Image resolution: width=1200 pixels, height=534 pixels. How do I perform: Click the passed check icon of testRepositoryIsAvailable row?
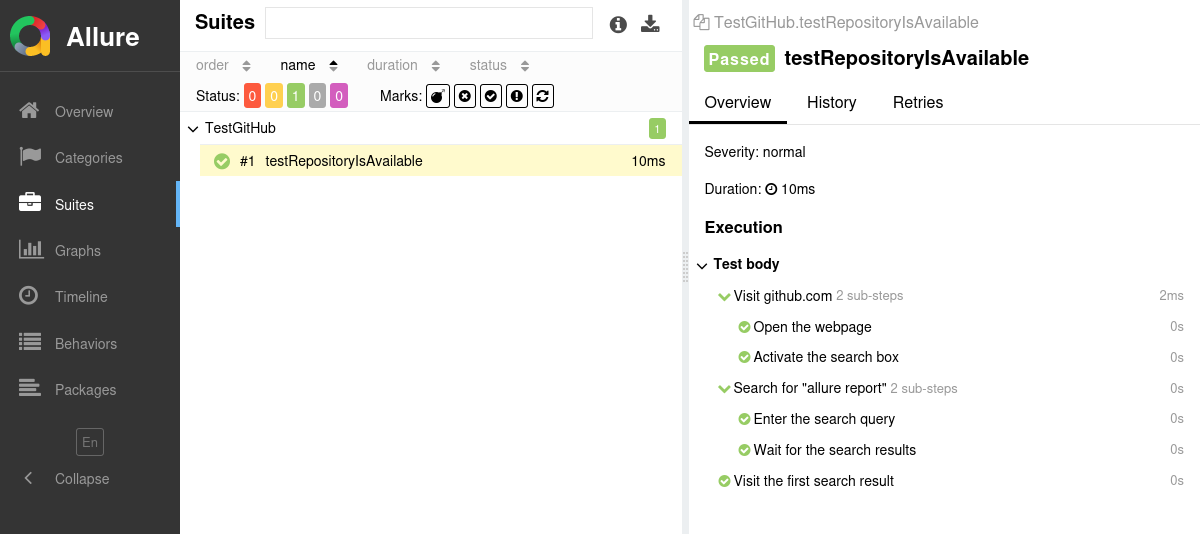pos(222,161)
